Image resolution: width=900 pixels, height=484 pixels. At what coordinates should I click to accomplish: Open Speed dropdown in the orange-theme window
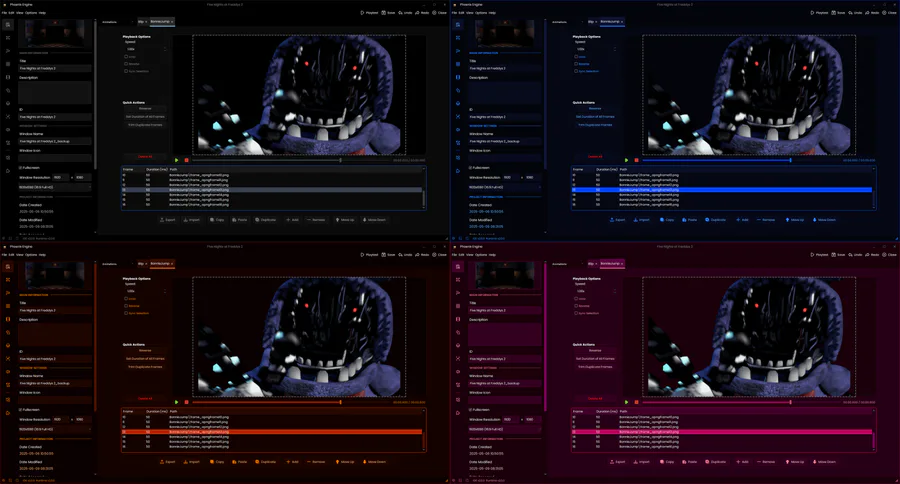146,291
